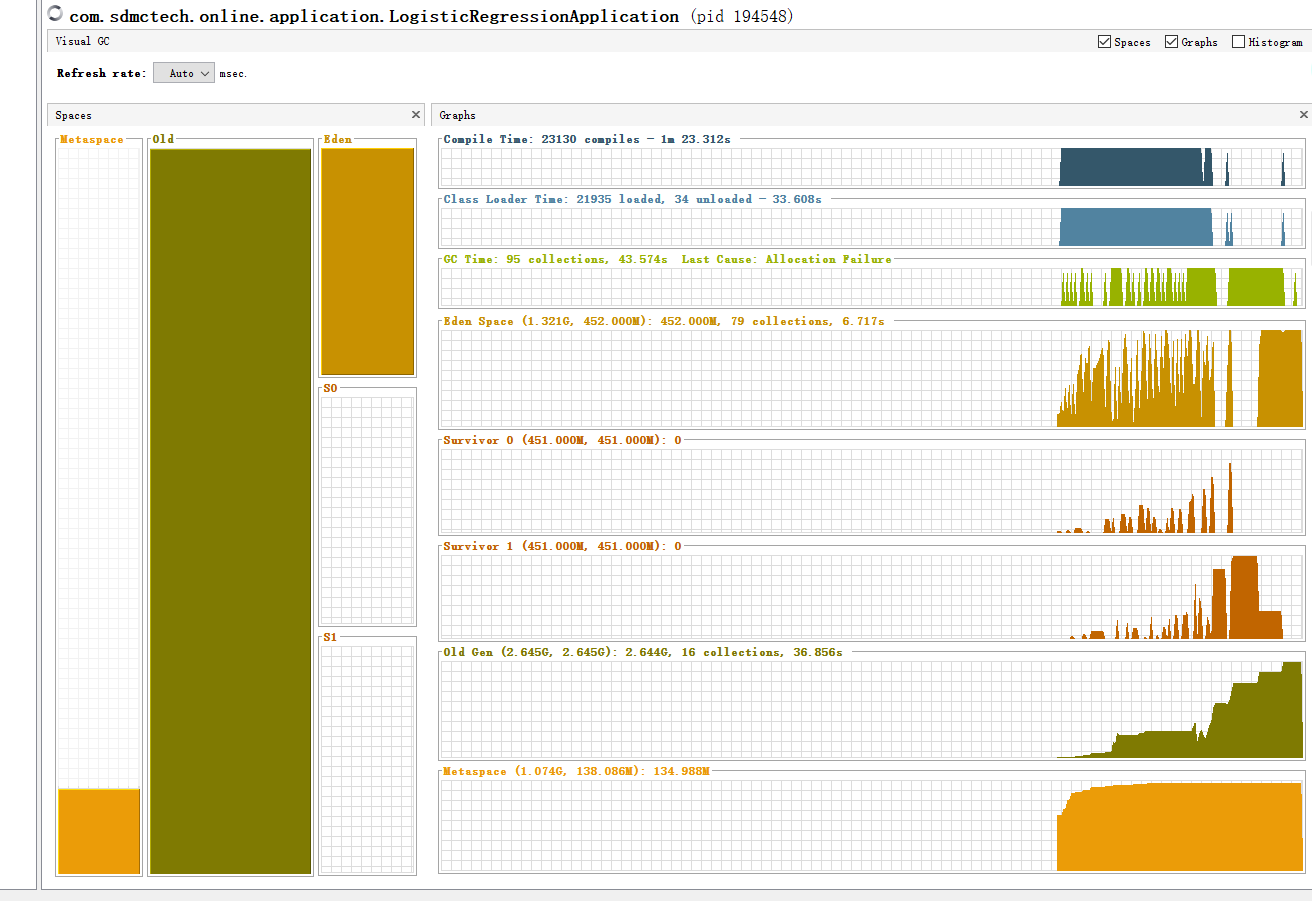Click the Metaspace usage bar
Screen dimensions: 1312x901
[x=98, y=830]
